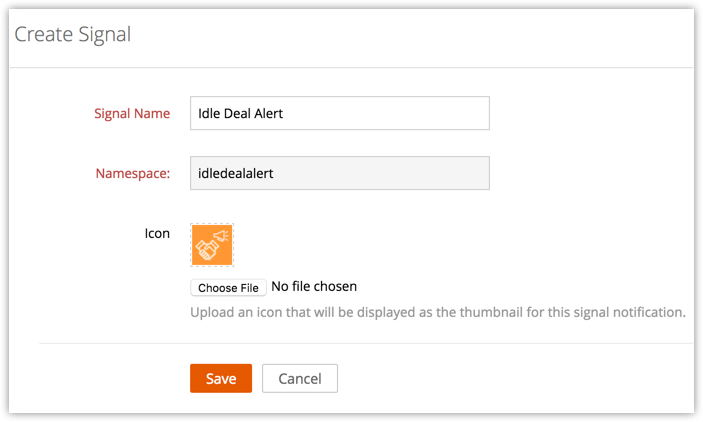Screen dimensions: 703x422
Task: Save the new signal
Action: (221, 378)
